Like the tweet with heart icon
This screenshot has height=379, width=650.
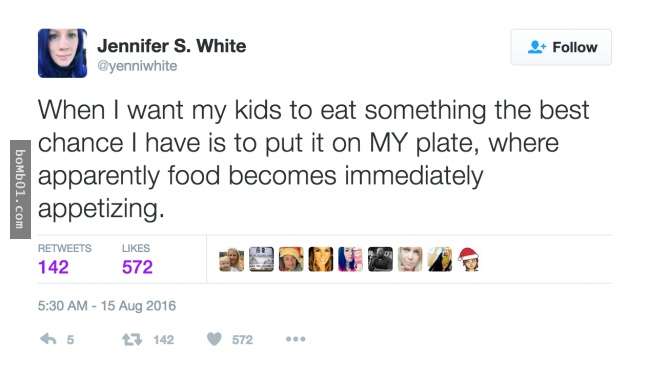tap(214, 339)
